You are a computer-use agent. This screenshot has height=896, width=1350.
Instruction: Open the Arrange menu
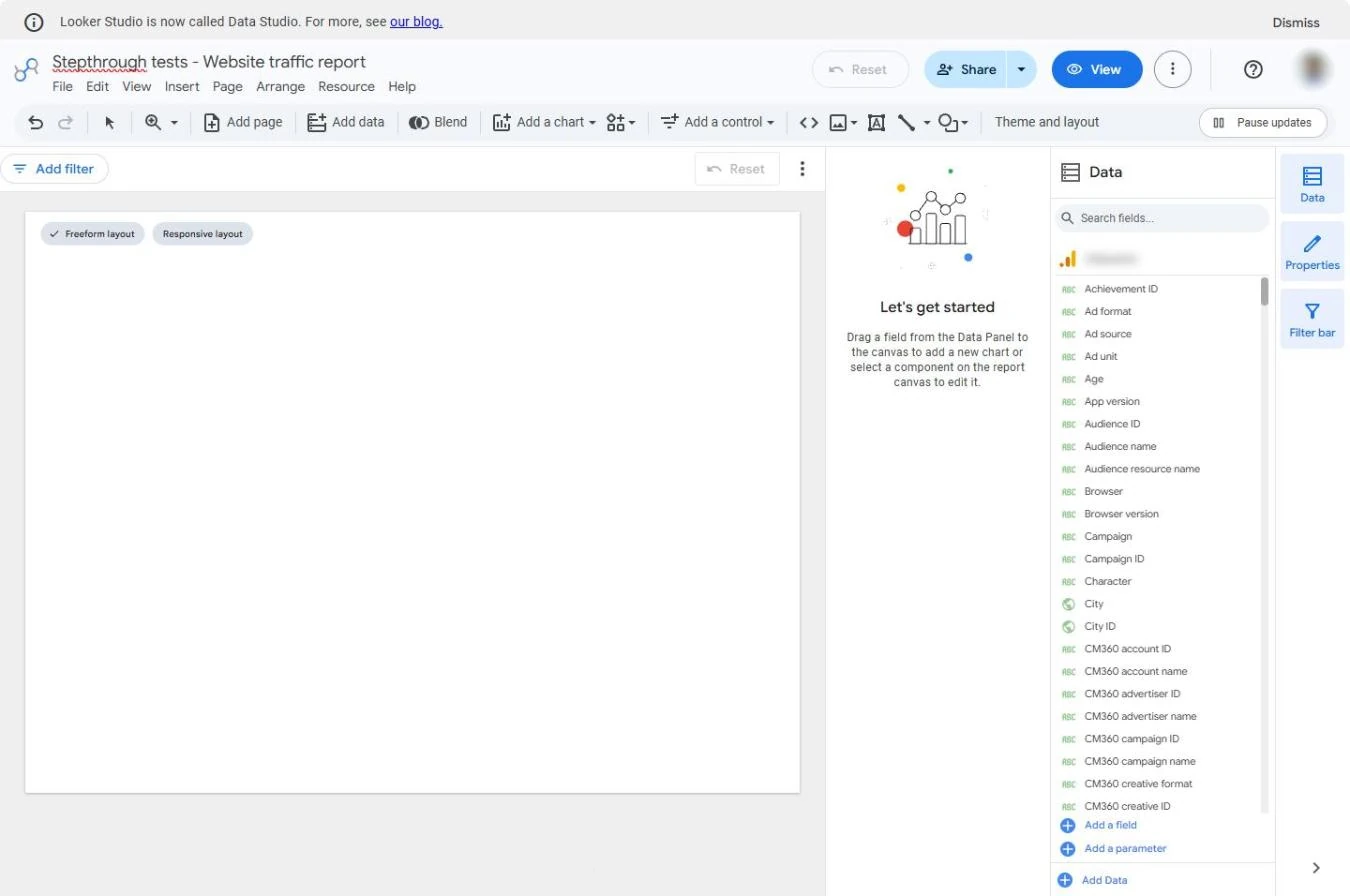click(280, 87)
